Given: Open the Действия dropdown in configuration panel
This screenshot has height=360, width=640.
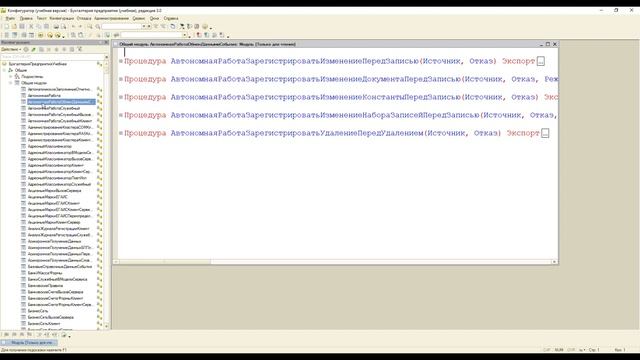Looking at the screenshot, I should pyautogui.click(x=11, y=49).
